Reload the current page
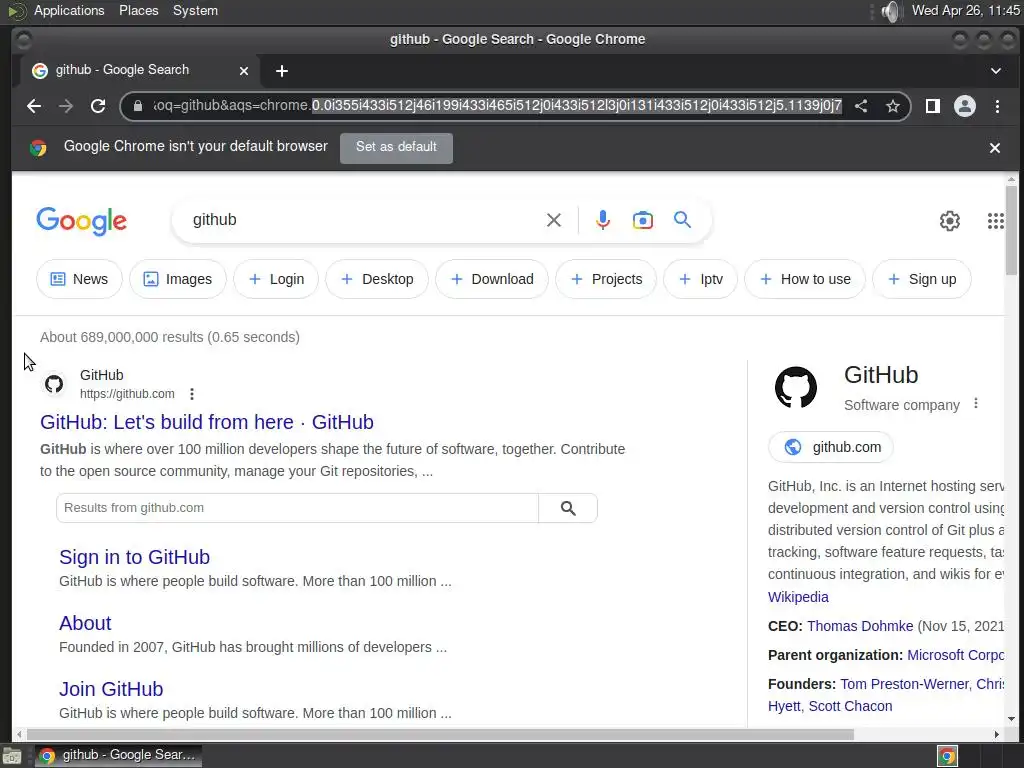 [x=98, y=106]
